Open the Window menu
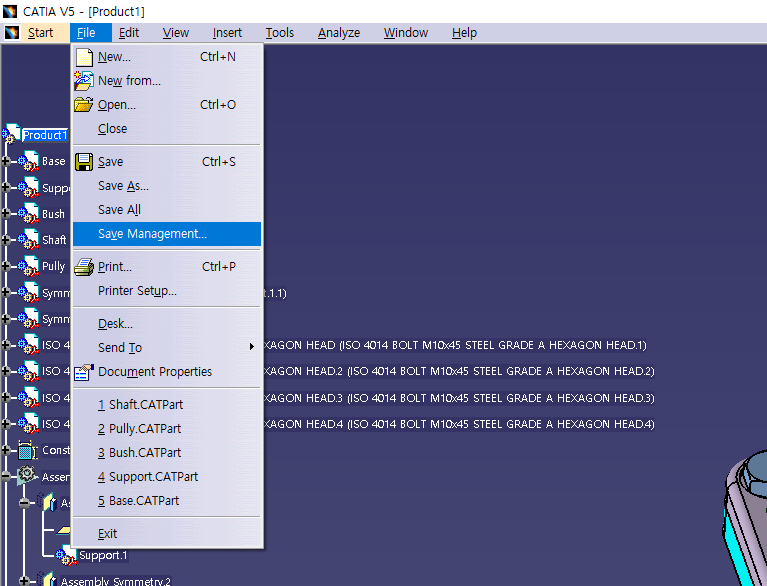767x586 pixels. [x=406, y=33]
